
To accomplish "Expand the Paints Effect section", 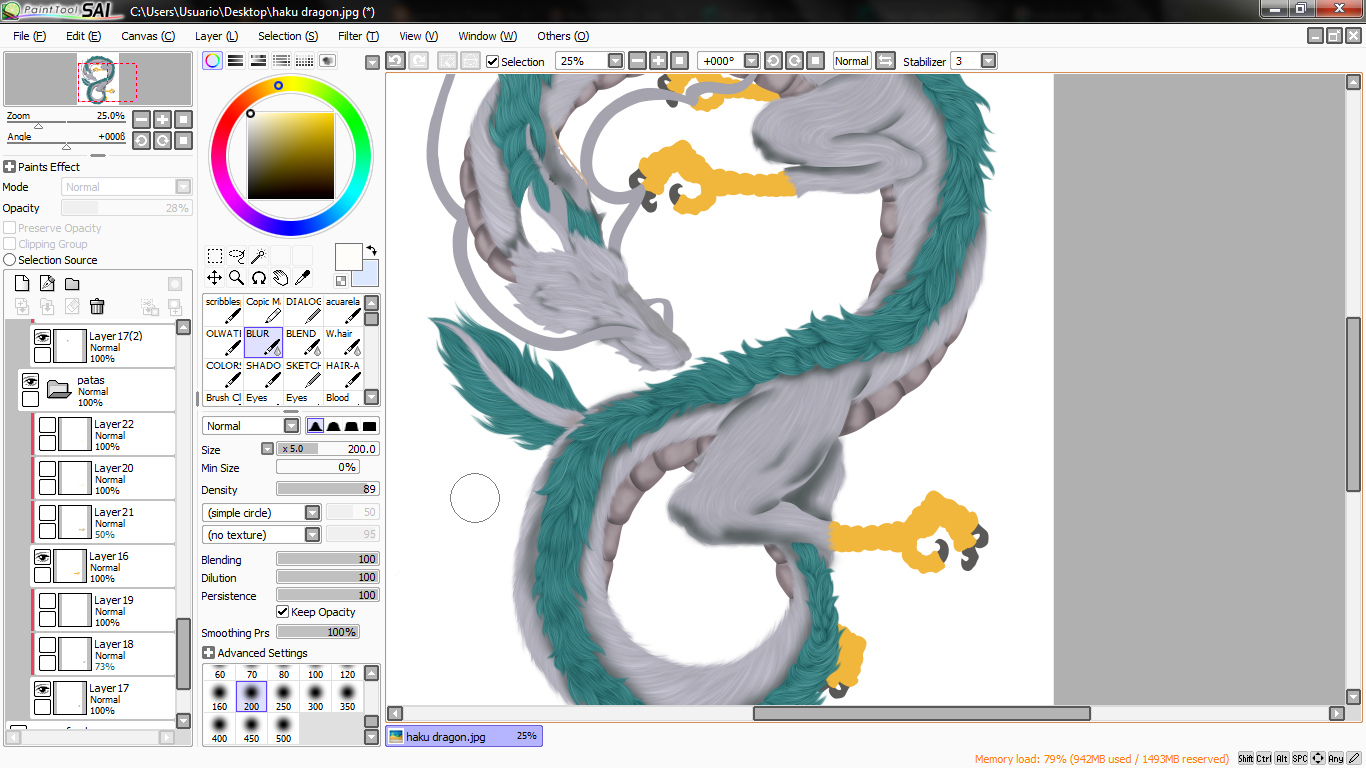I will click(x=9, y=167).
